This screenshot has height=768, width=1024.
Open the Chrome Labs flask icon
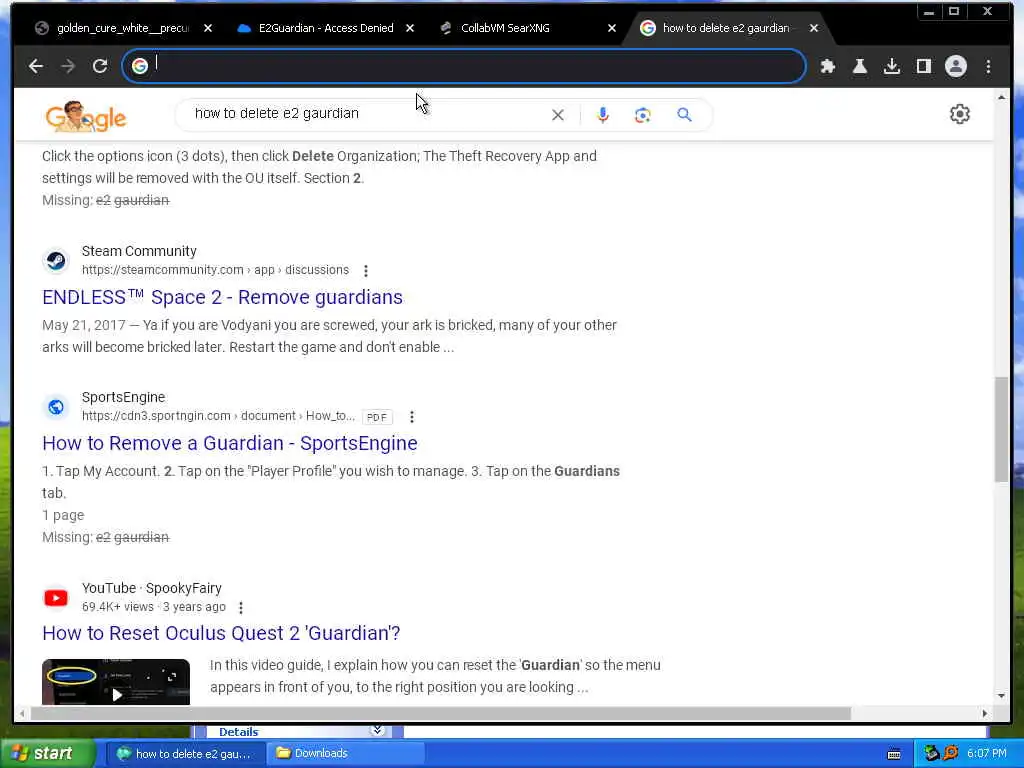pyautogui.click(x=859, y=66)
